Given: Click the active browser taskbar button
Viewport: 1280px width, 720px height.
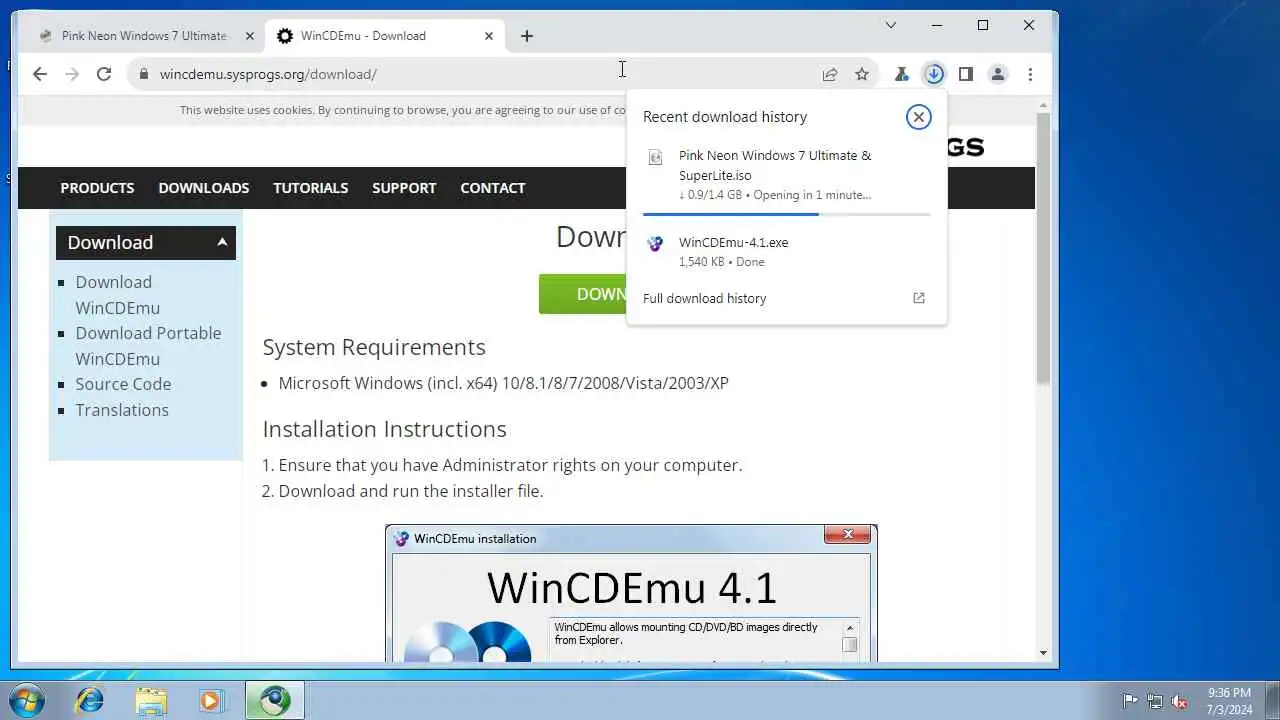Looking at the screenshot, I should [x=274, y=700].
